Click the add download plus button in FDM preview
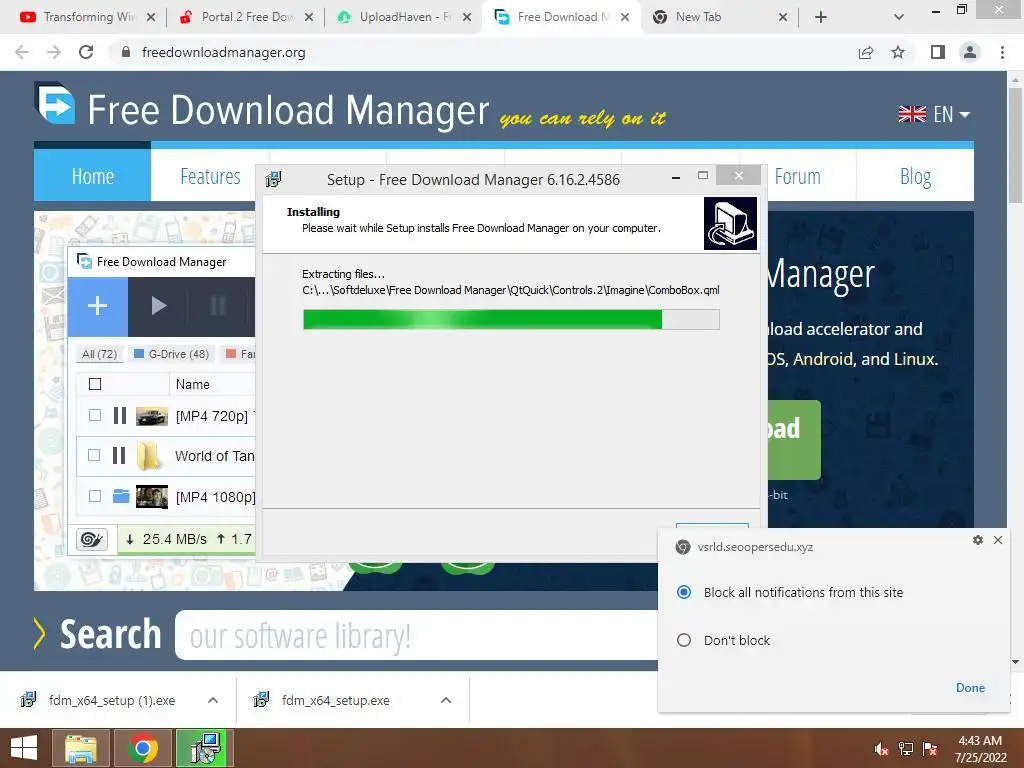 click(97, 306)
